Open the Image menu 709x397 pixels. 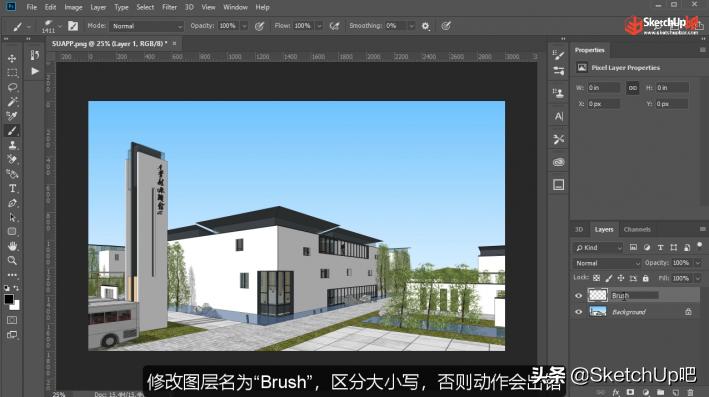[x=73, y=7]
